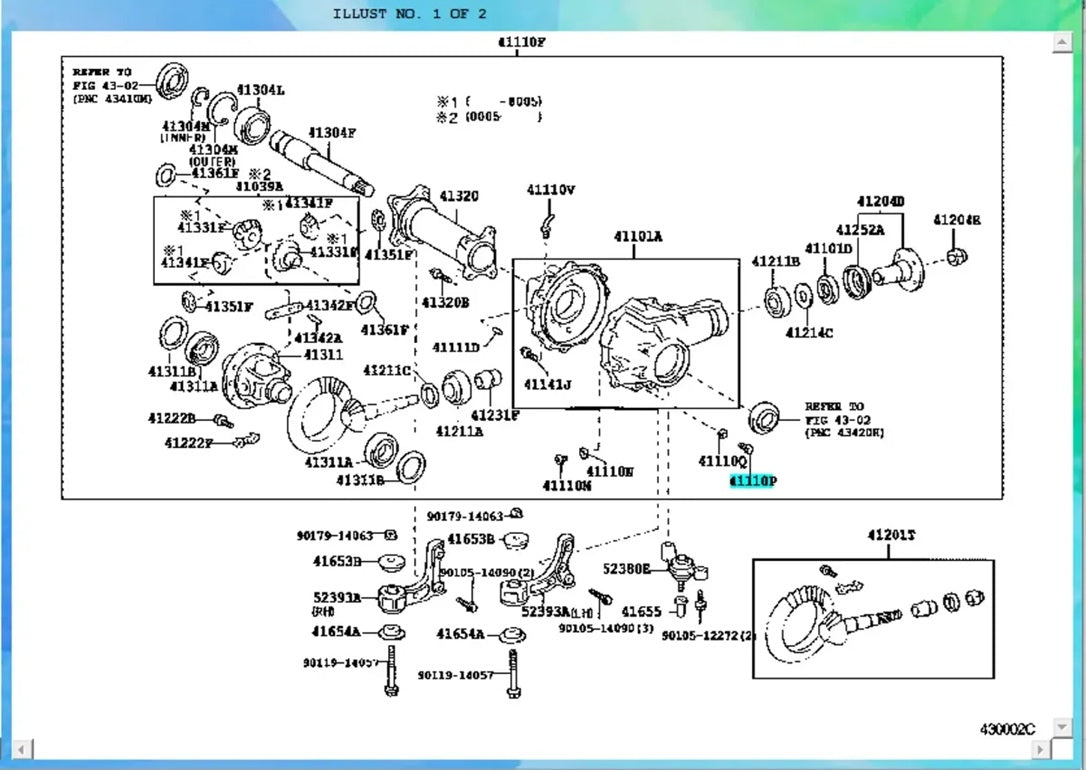Choose part code 41110F above the diagram
Screen dimensions: 1086x770
click(x=522, y=42)
